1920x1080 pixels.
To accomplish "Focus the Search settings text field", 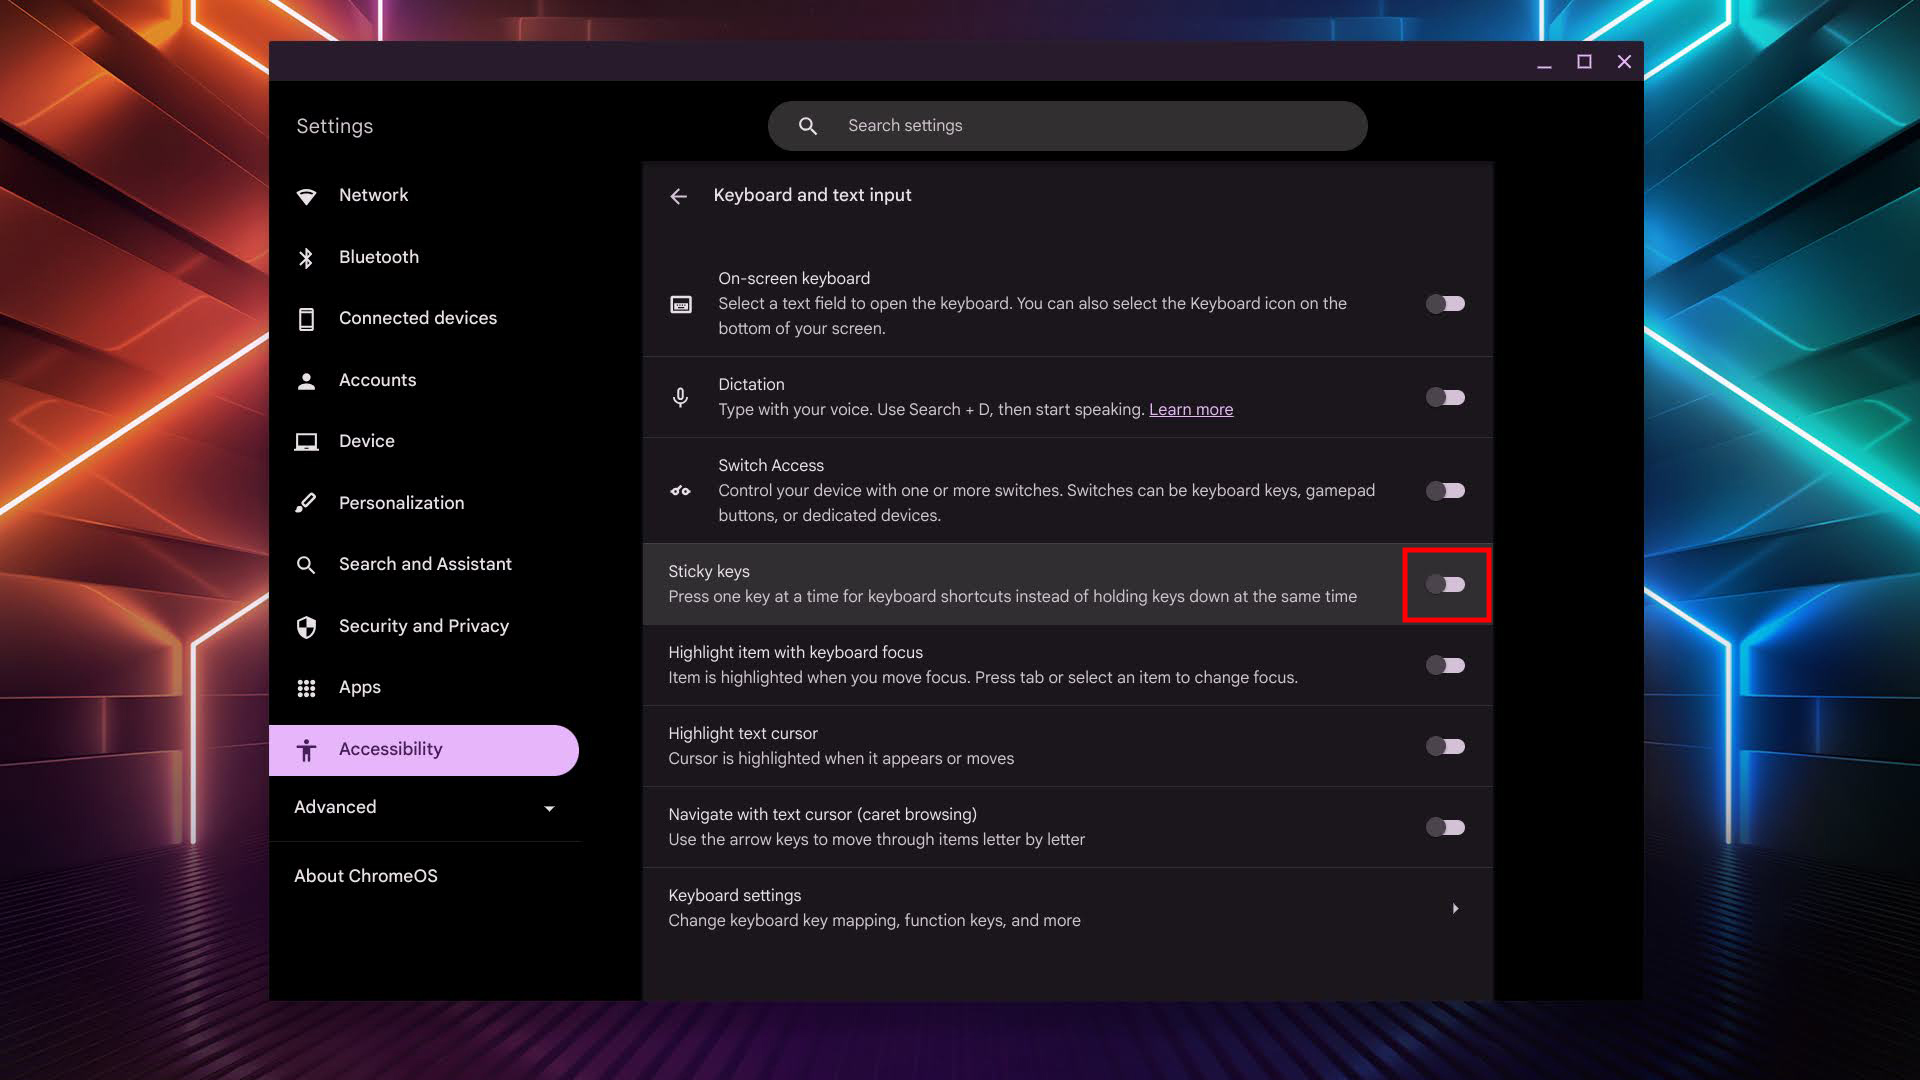I will [1080, 126].
